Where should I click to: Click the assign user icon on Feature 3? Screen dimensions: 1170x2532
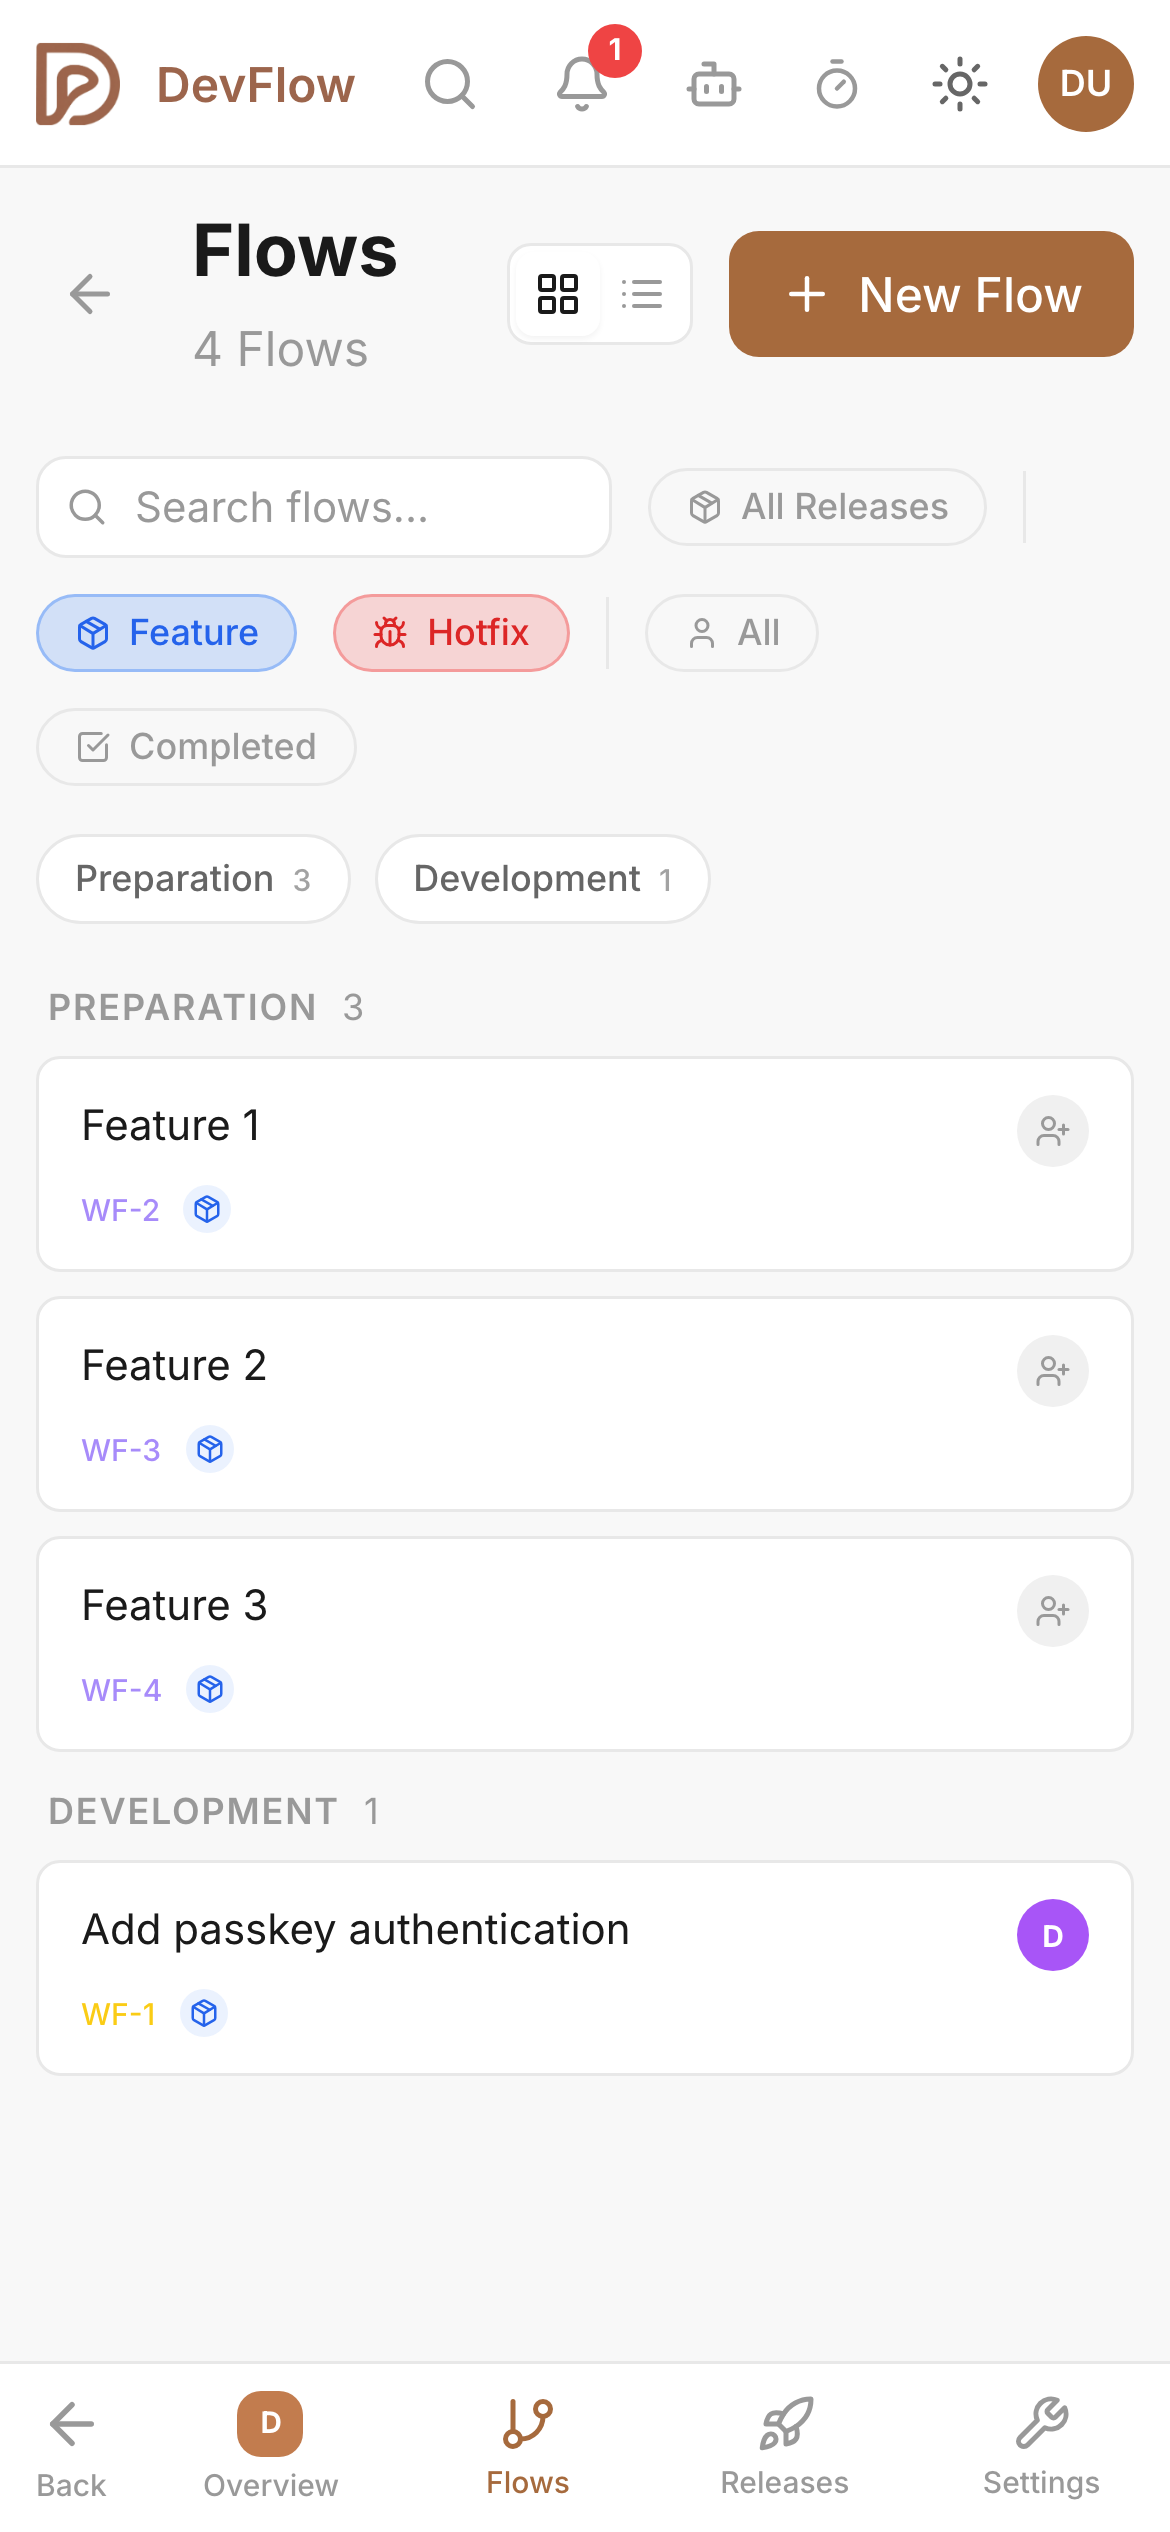tap(1052, 1610)
